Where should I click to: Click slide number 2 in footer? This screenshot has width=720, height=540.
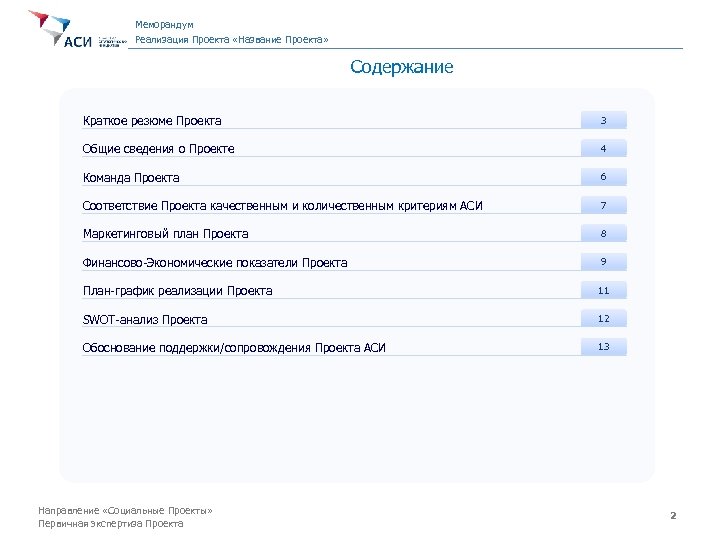[x=673, y=515]
